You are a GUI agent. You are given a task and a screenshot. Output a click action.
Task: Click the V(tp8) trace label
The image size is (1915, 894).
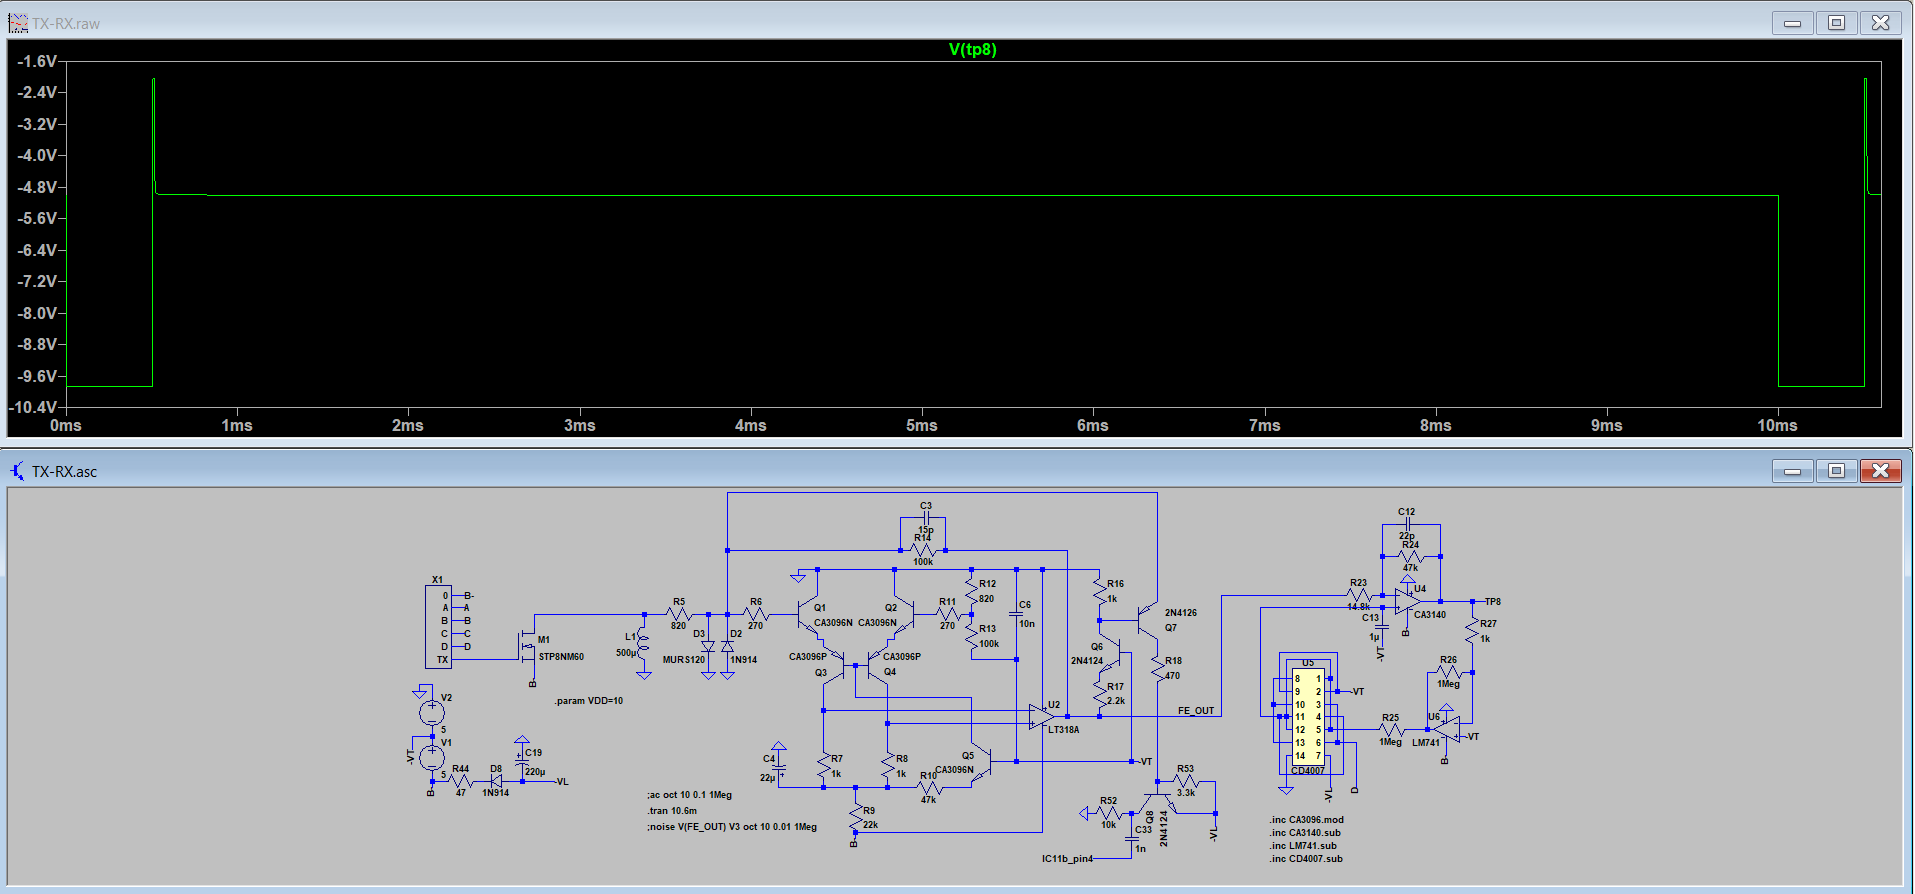coord(972,50)
